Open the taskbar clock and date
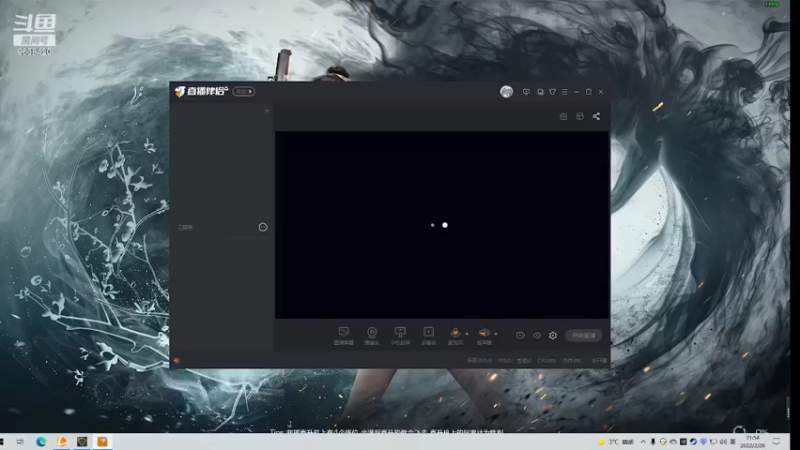800x450 pixels. tap(753, 441)
